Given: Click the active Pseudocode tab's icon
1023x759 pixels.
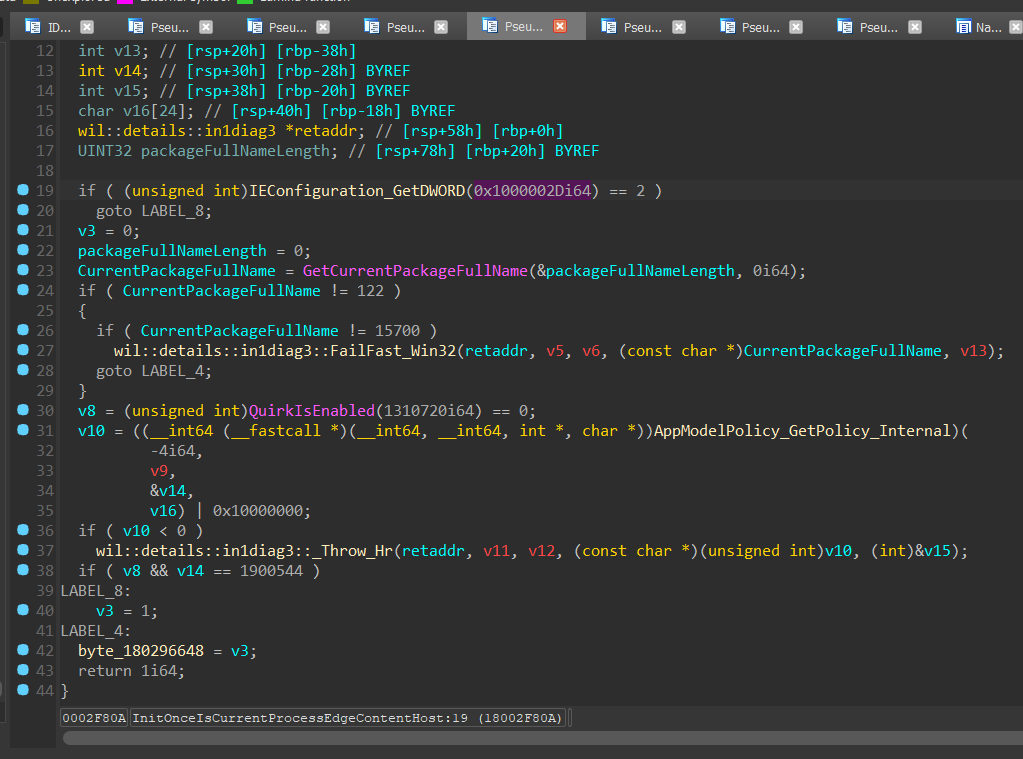Looking at the screenshot, I should (490, 27).
